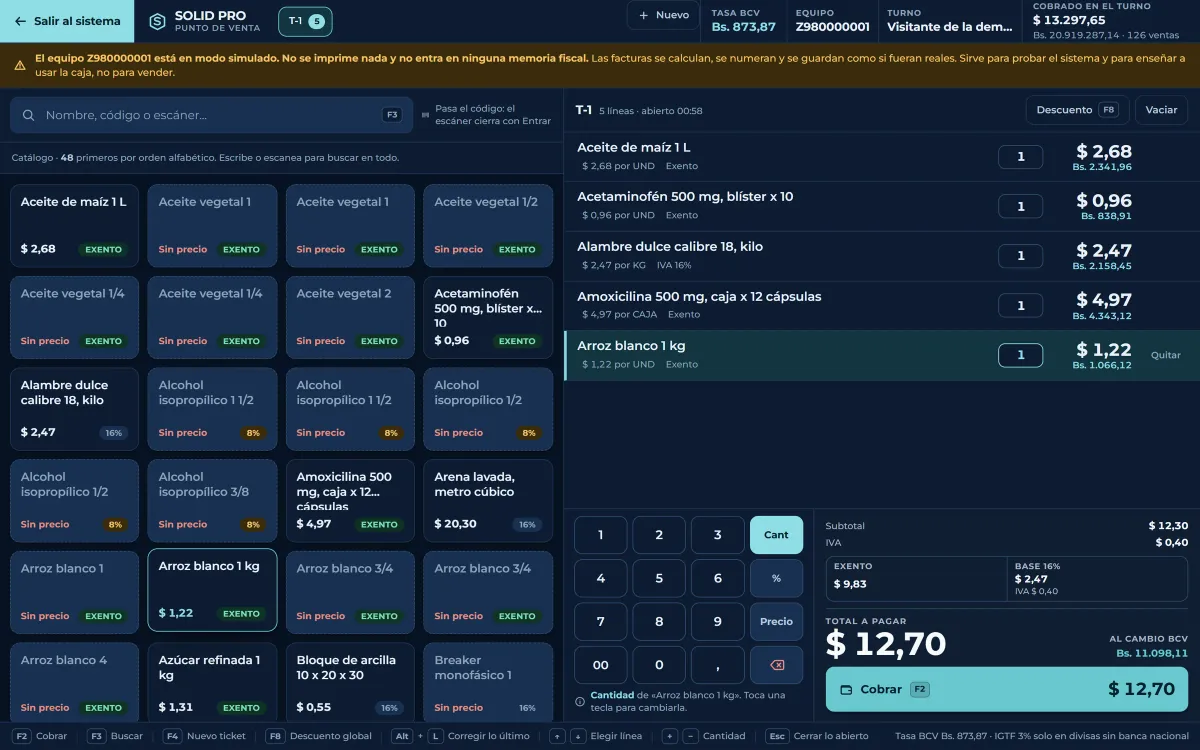Tap keypad digit 2
Image resolution: width=1200 pixels, height=750 pixels.
(659, 535)
